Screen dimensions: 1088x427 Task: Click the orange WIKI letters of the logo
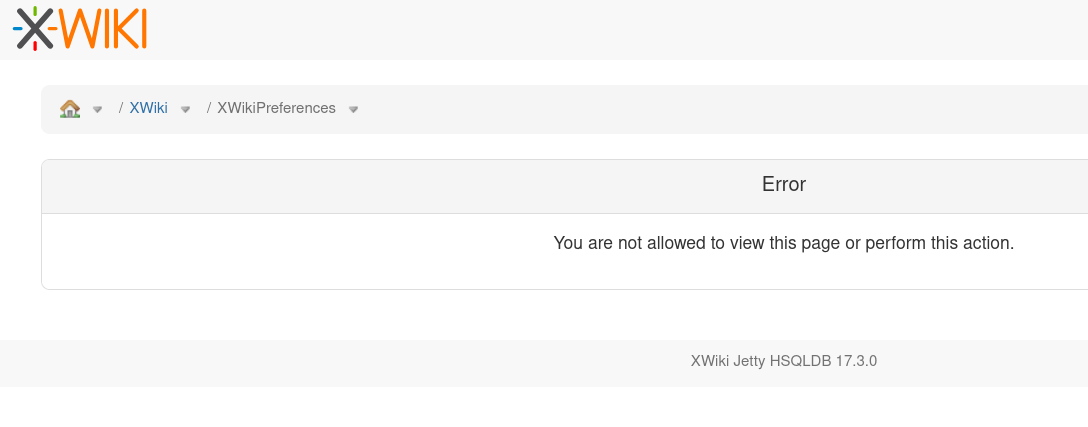coord(104,28)
